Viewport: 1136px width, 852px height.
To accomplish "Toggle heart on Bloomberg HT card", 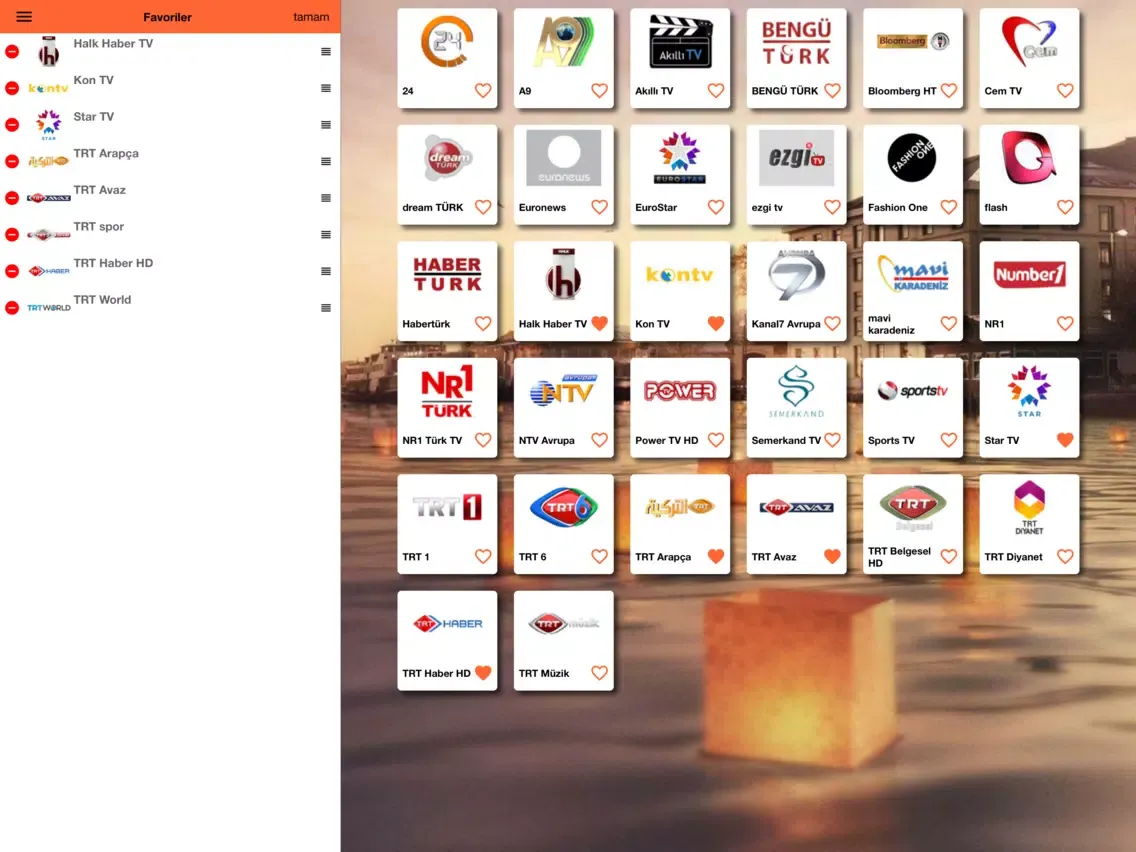I will tap(949, 91).
